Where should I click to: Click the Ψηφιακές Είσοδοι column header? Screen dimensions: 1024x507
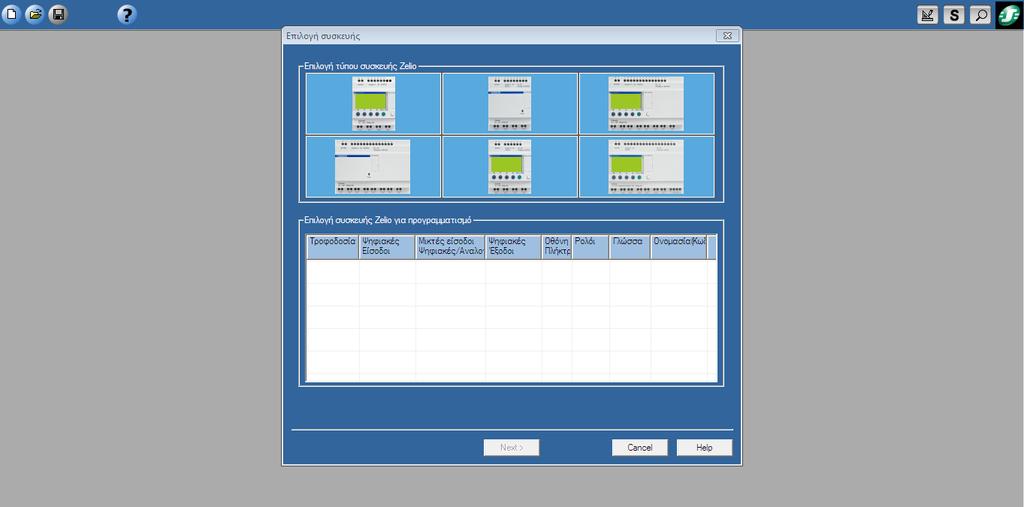click(x=387, y=247)
